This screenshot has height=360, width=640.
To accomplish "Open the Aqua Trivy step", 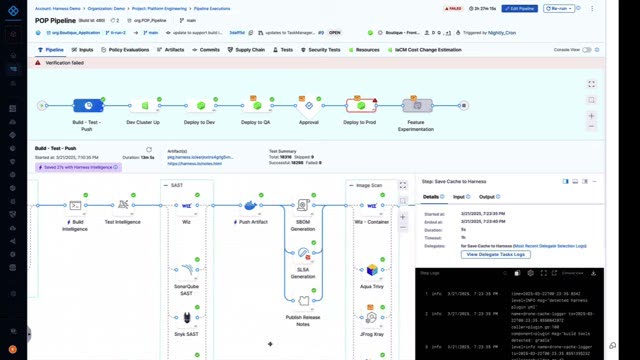I will (x=372, y=270).
